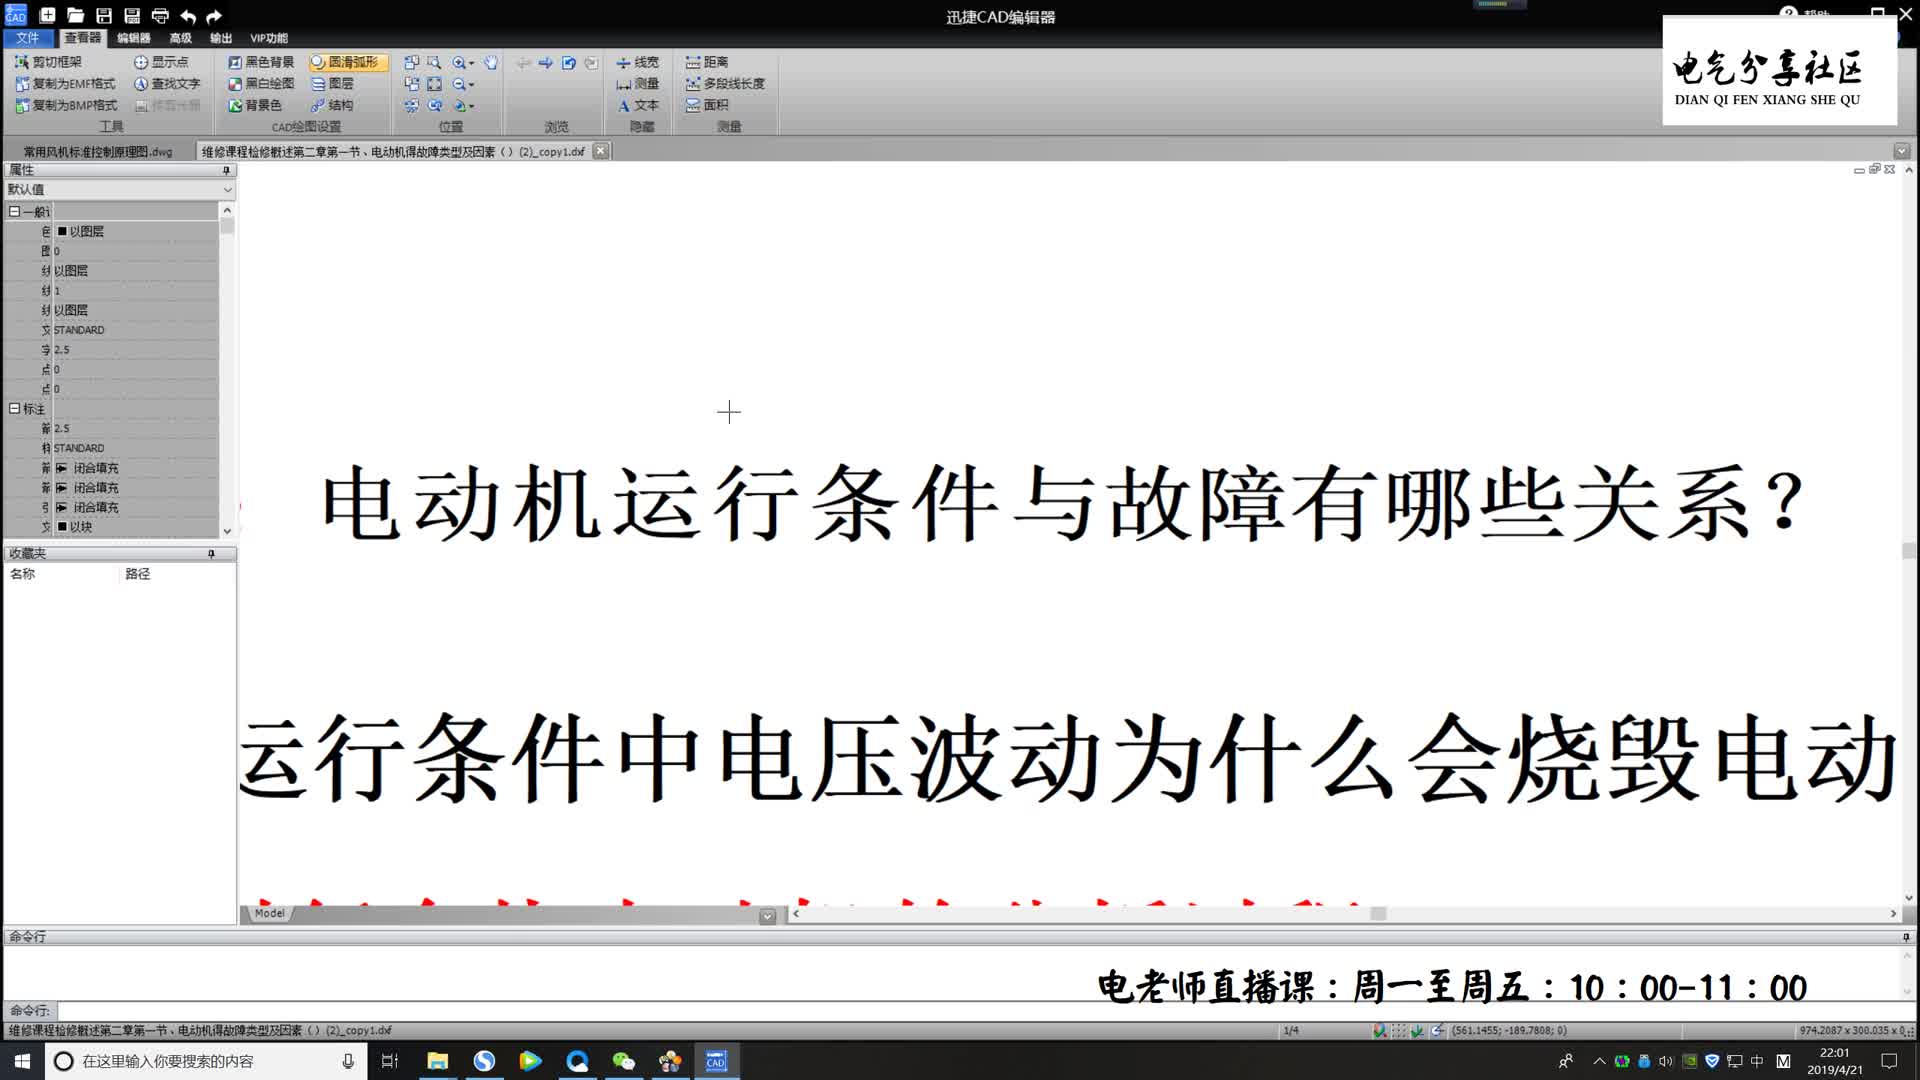
Task: Click the command line input field
Action: click(x=980, y=1010)
